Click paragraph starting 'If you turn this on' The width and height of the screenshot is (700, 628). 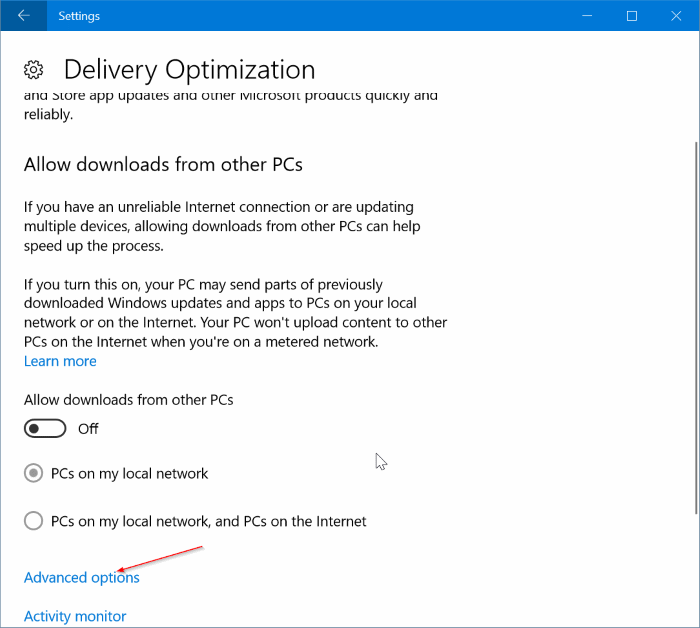coord(235,313)
